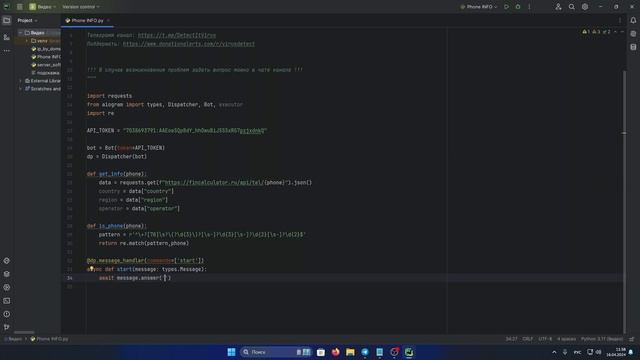Click the Windows taskbar search box
640x360 pixels.
276,352
